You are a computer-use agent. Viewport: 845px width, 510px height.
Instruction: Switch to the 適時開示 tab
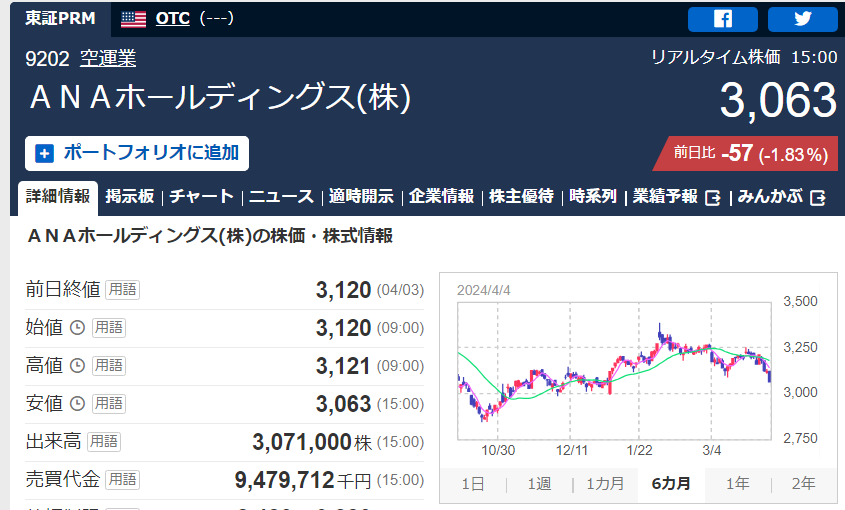pyautogui.click(x=362, y=197)
